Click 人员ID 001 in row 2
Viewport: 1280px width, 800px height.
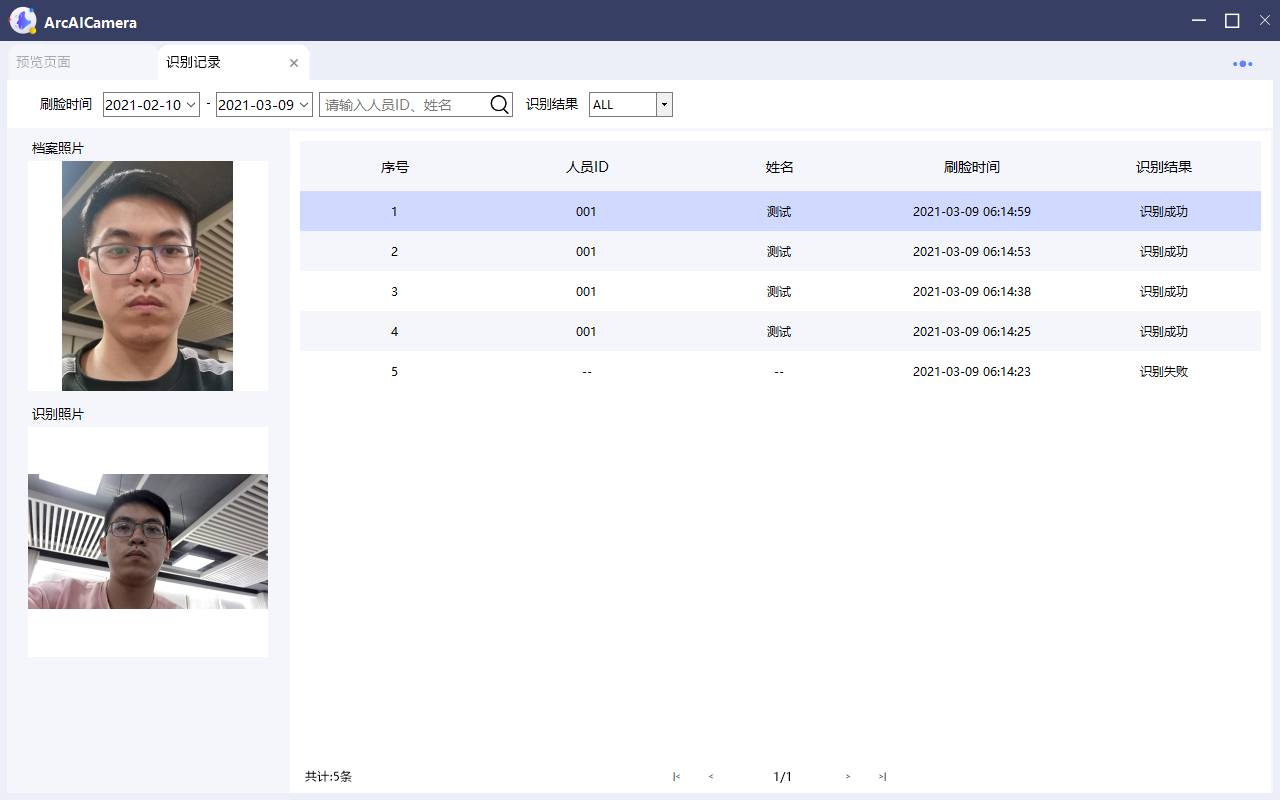coord(586,251)
